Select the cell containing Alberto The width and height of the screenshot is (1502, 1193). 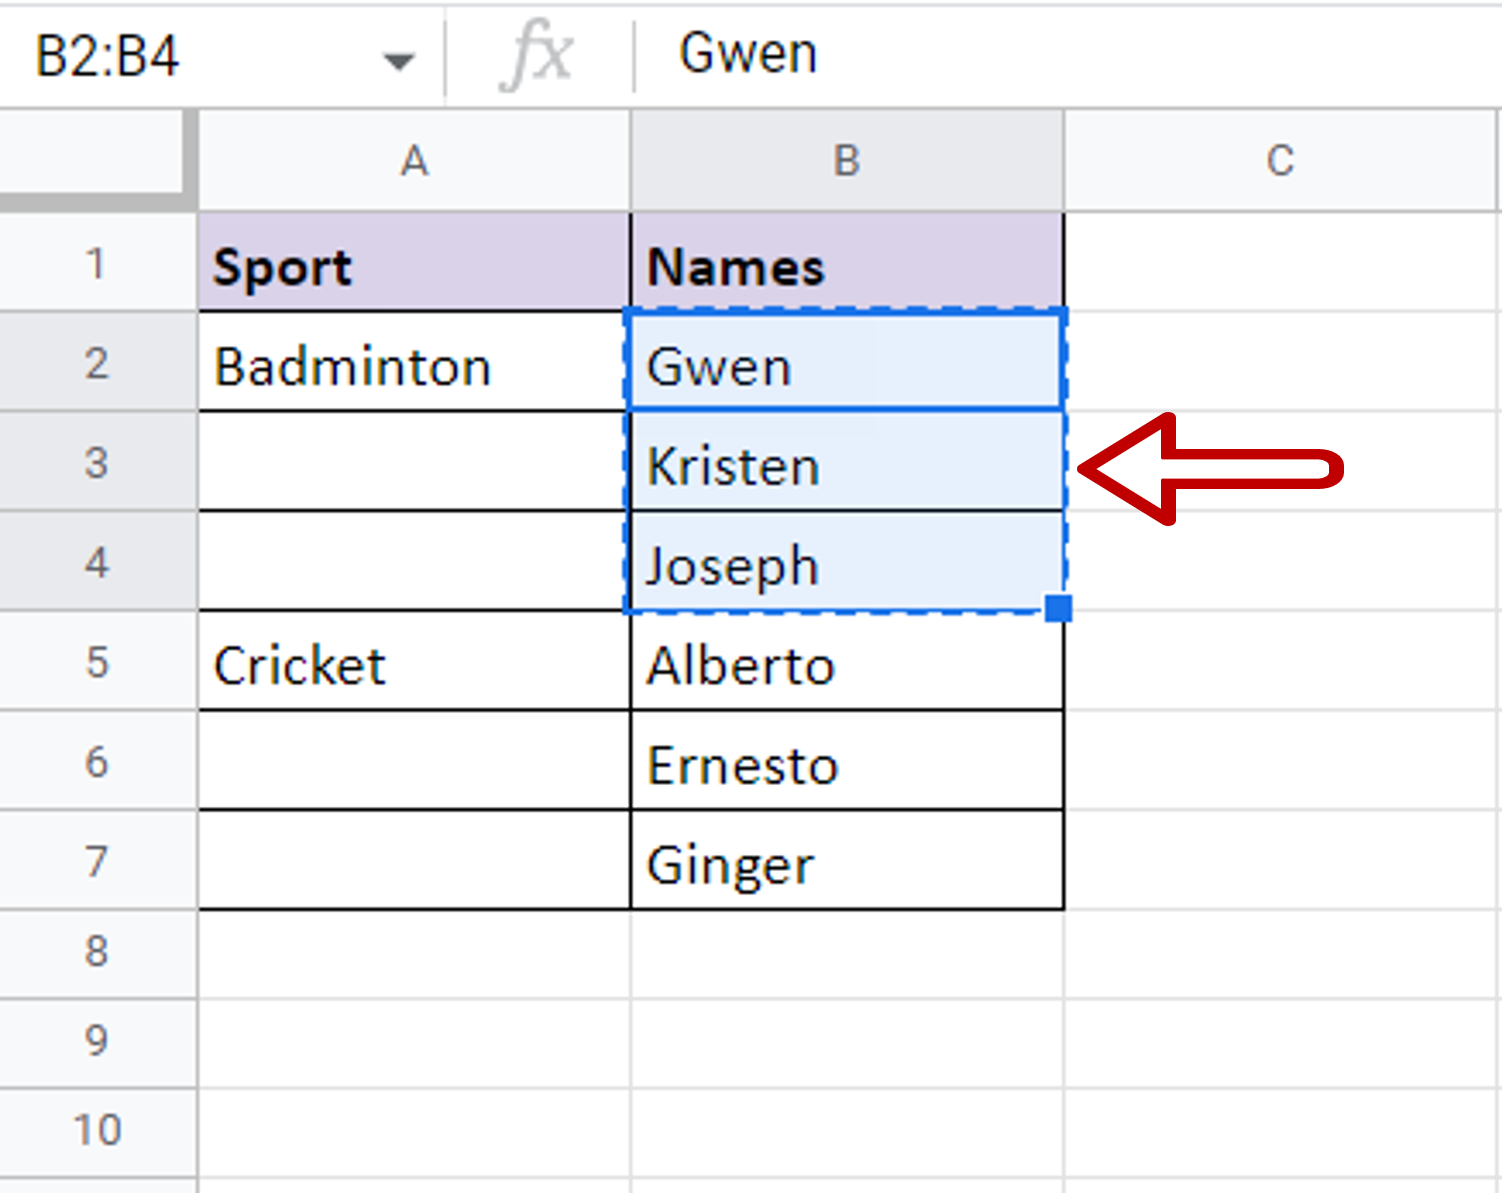(847, 663)
